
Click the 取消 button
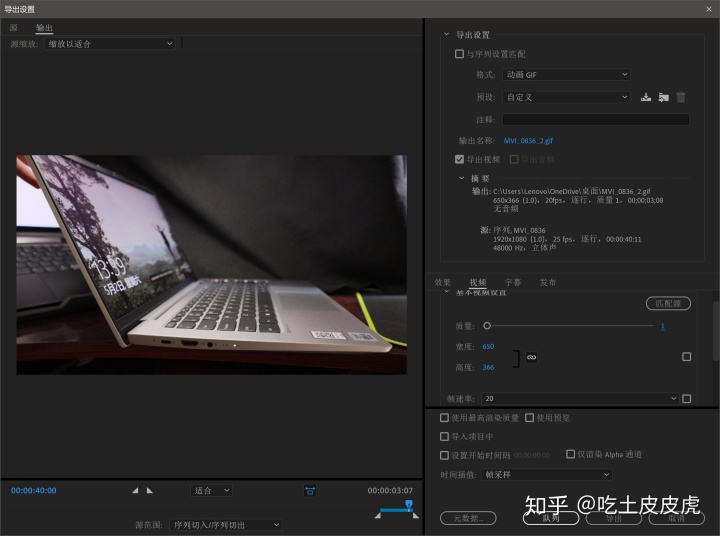[676, 518]
